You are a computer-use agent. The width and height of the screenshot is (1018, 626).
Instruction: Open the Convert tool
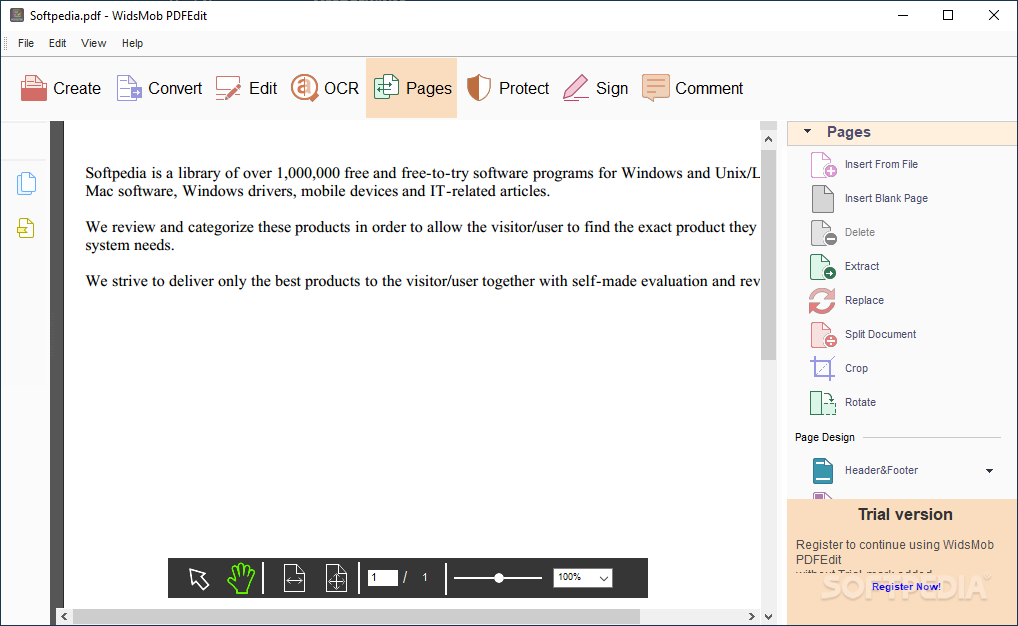(159, 88)
